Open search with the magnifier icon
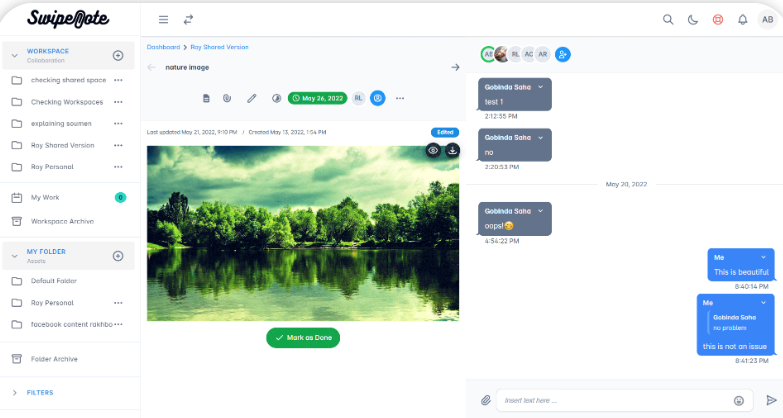The width and height of the screenshot is (783, 418). 668,19
